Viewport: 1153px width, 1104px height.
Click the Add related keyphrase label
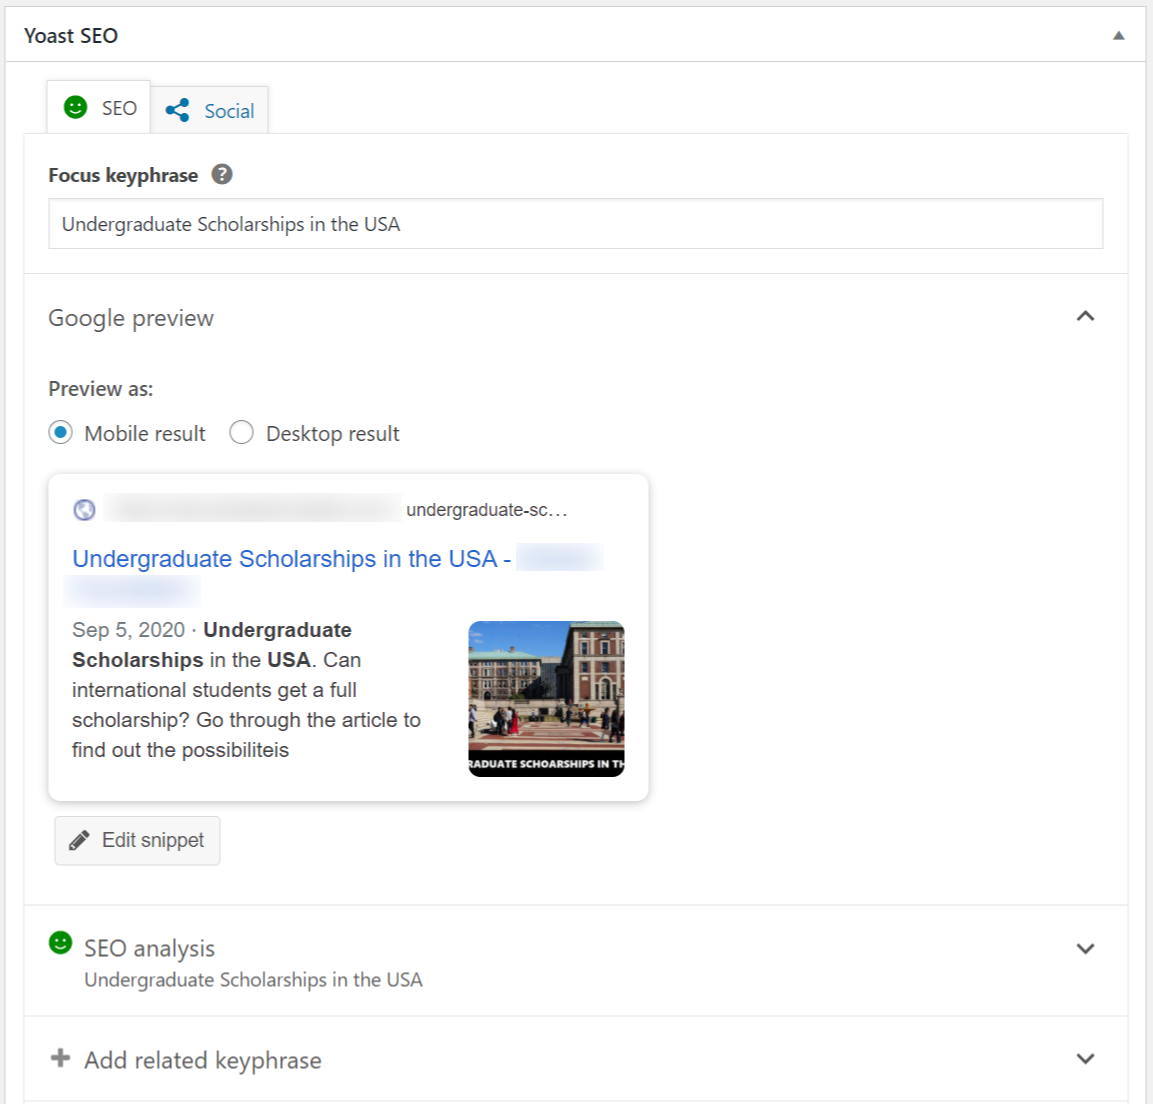pyautogui.click(x=203, y=1061)
